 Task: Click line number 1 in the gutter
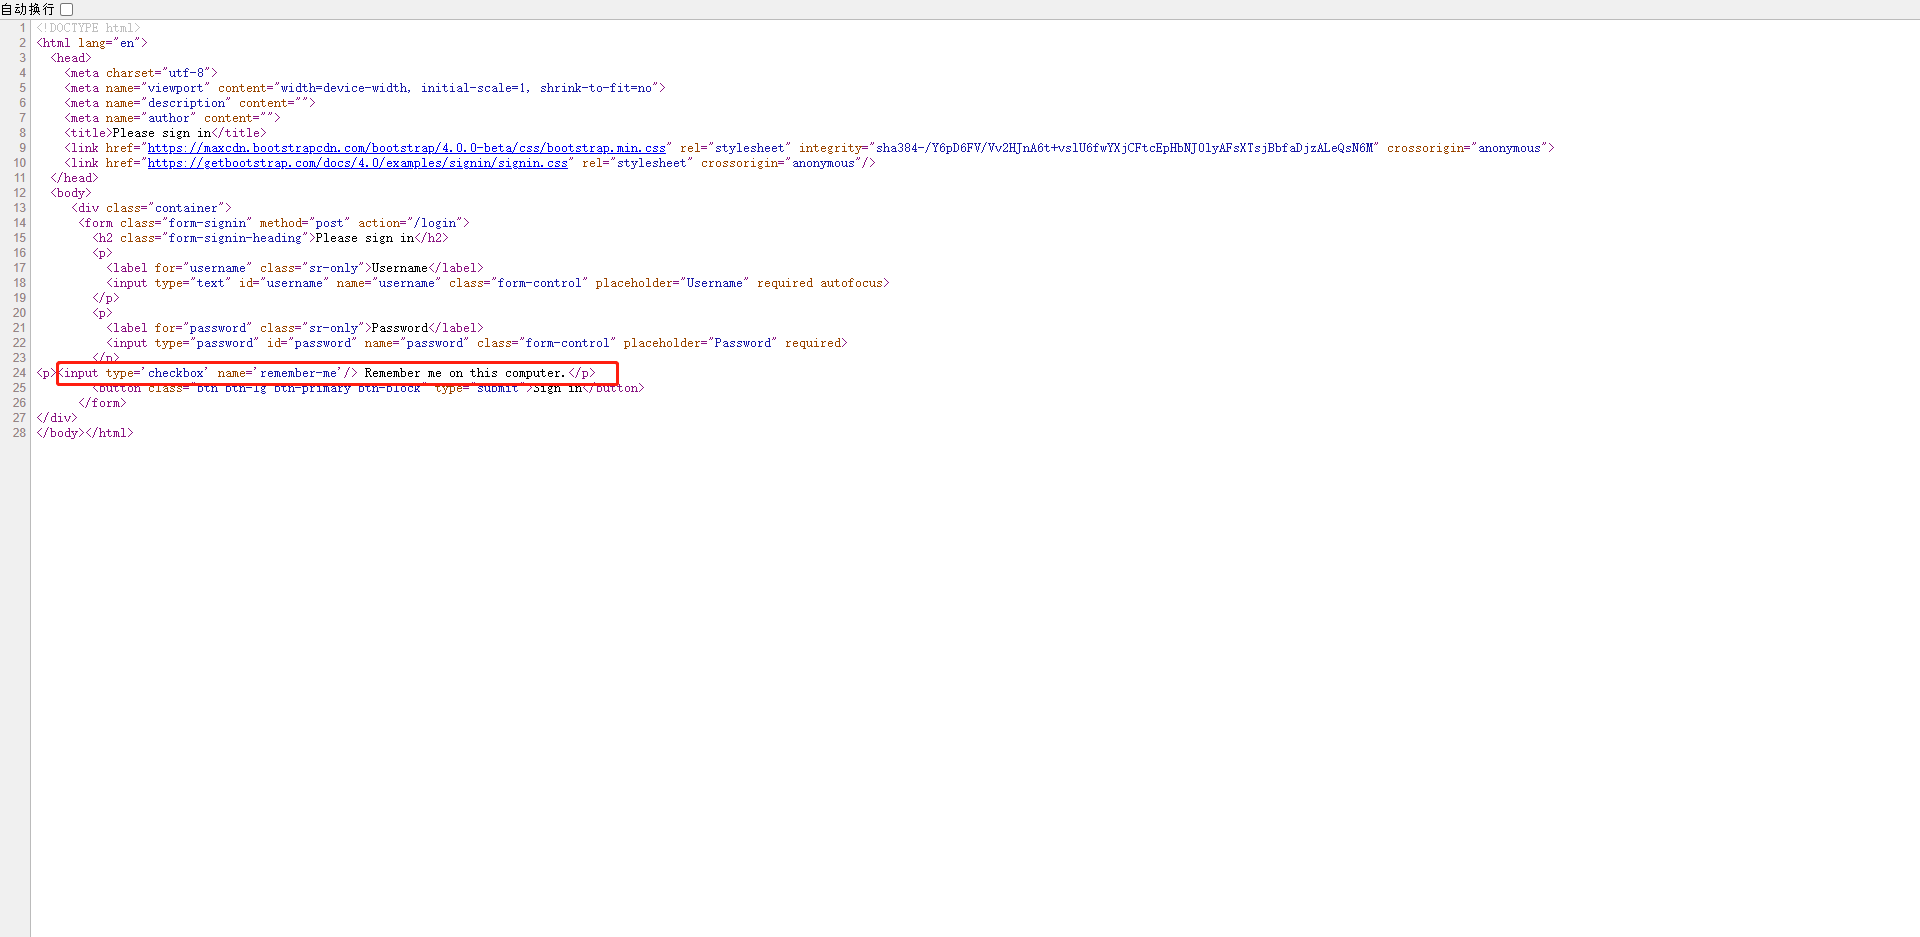pos(21,27)
